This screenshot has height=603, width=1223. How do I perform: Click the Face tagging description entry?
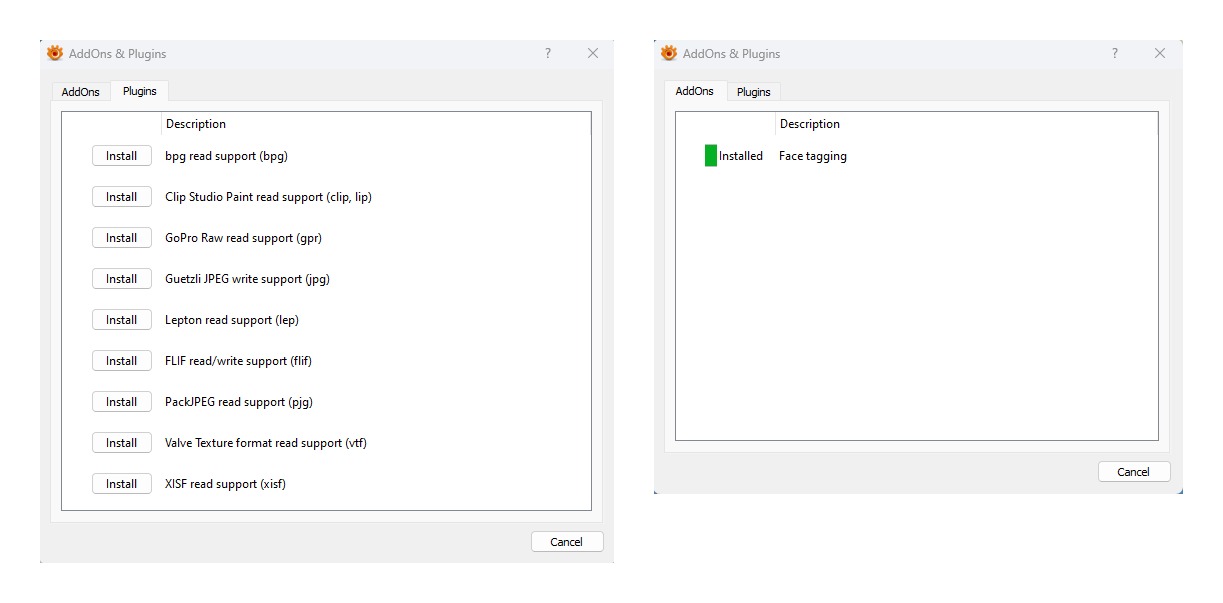point(813,156)
